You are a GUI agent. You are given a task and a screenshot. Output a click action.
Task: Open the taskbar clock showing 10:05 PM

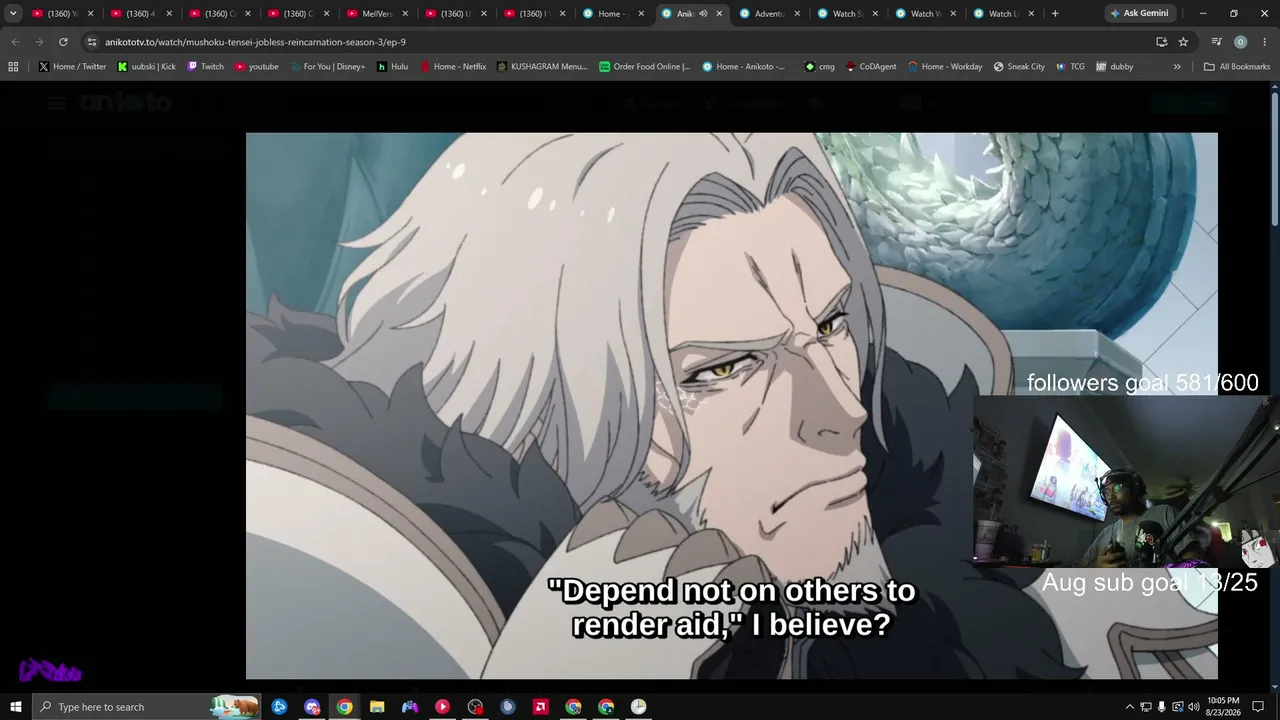point(1223,707)
